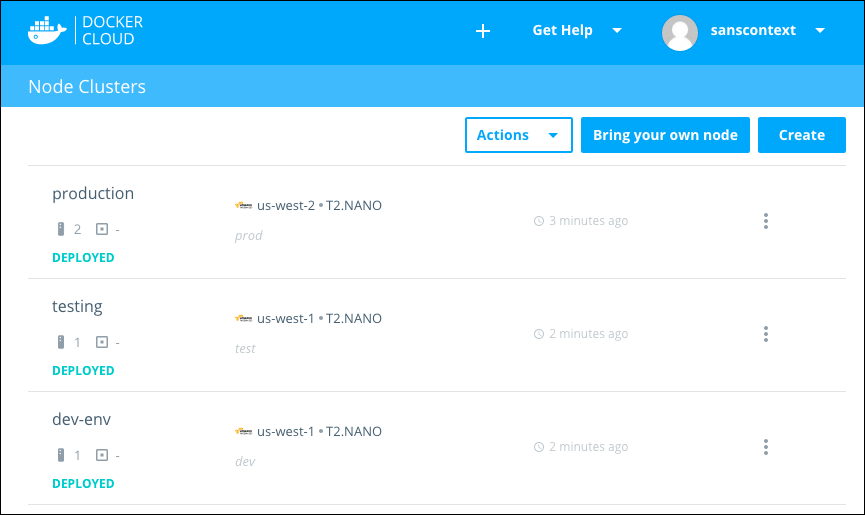This screenshot has height=515, width=865.
Task: Click the Docker Cloud whale logo
Action: 47,30
